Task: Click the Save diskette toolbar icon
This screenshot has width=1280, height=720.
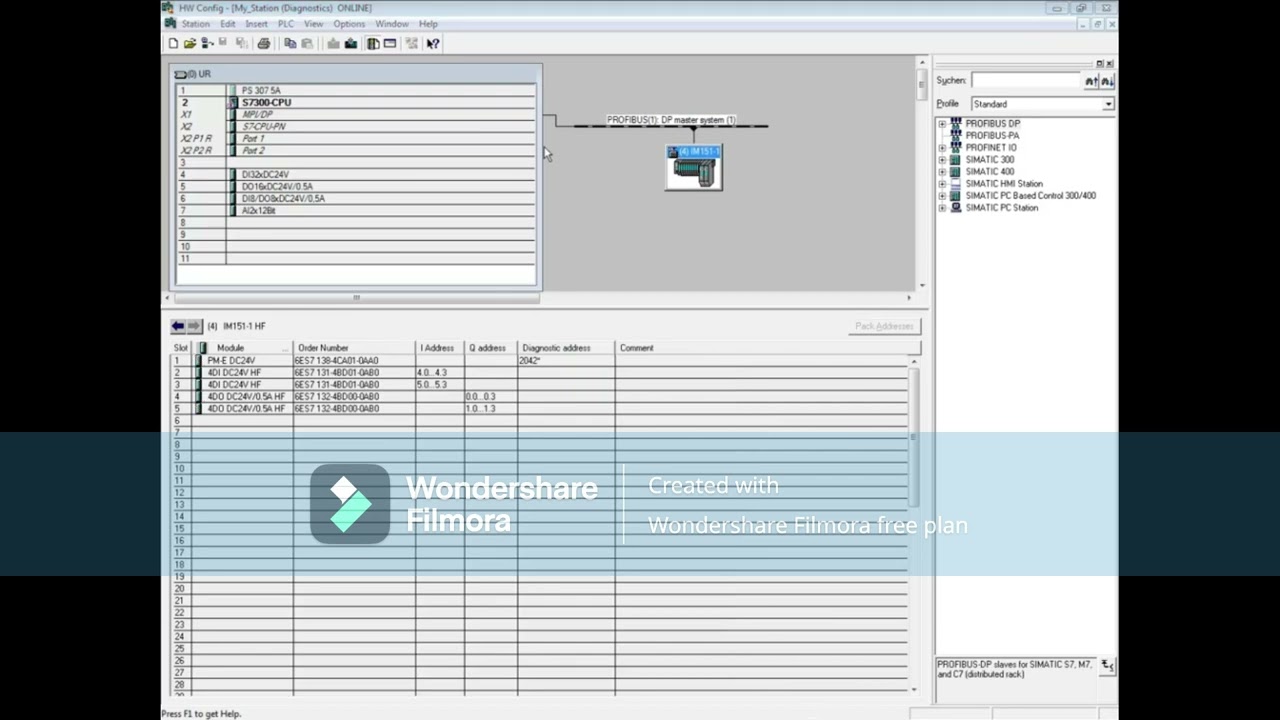Action: 222,43
